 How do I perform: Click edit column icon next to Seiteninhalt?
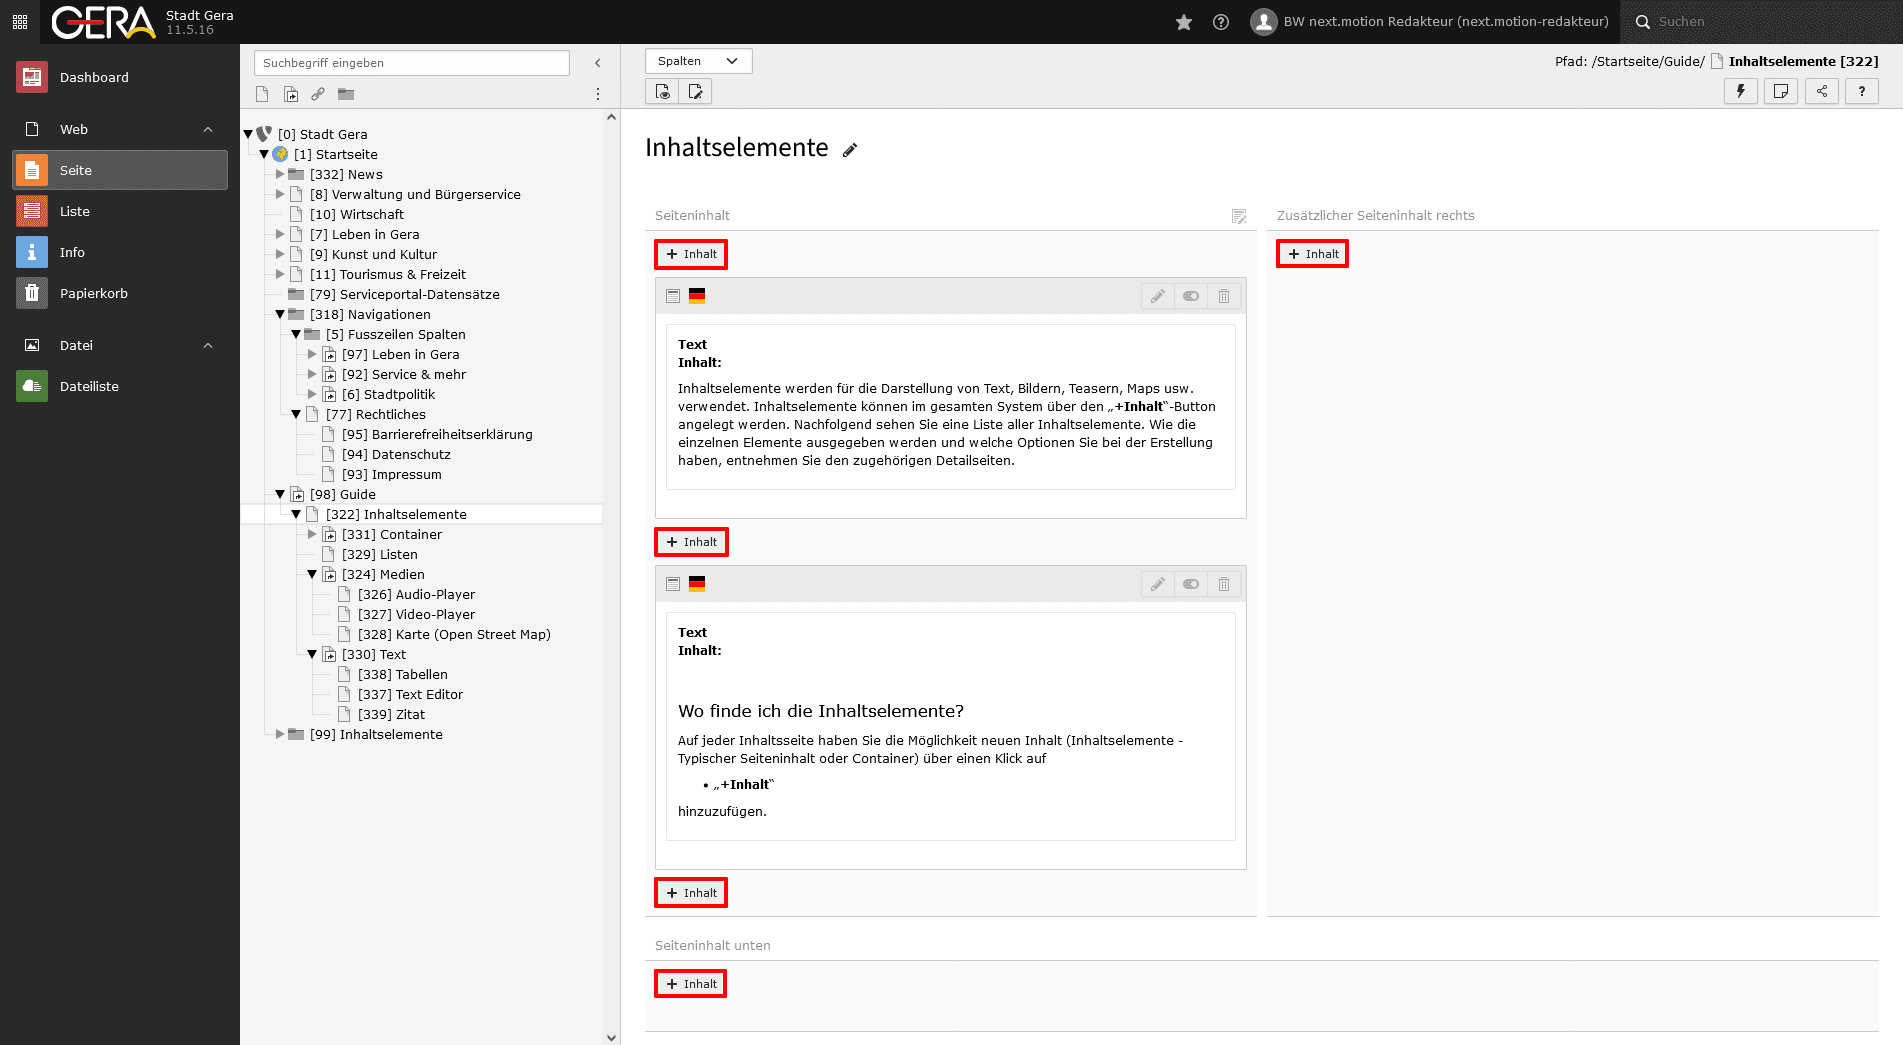click(1239, 216)
